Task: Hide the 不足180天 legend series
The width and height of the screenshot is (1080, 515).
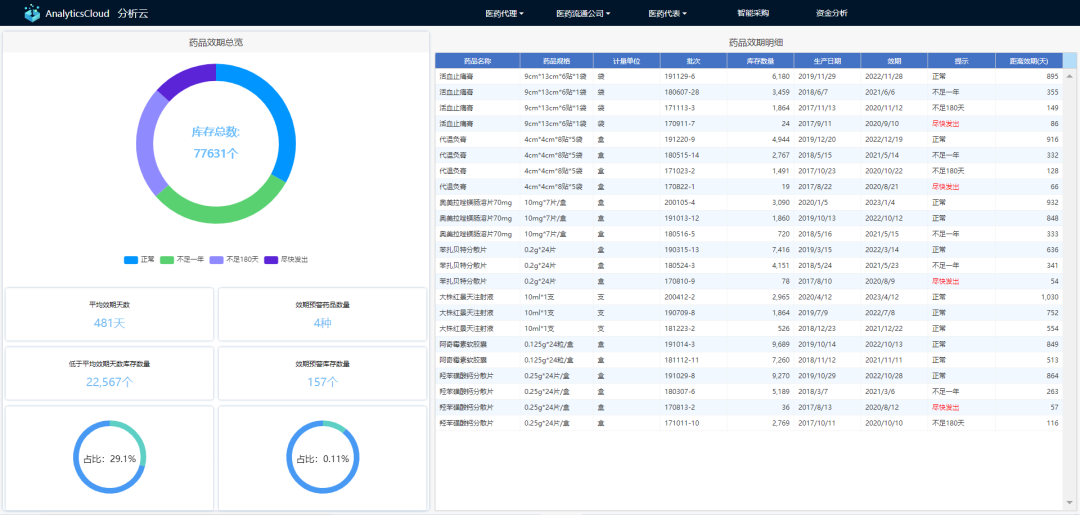Action: click(x=233, y=260)
